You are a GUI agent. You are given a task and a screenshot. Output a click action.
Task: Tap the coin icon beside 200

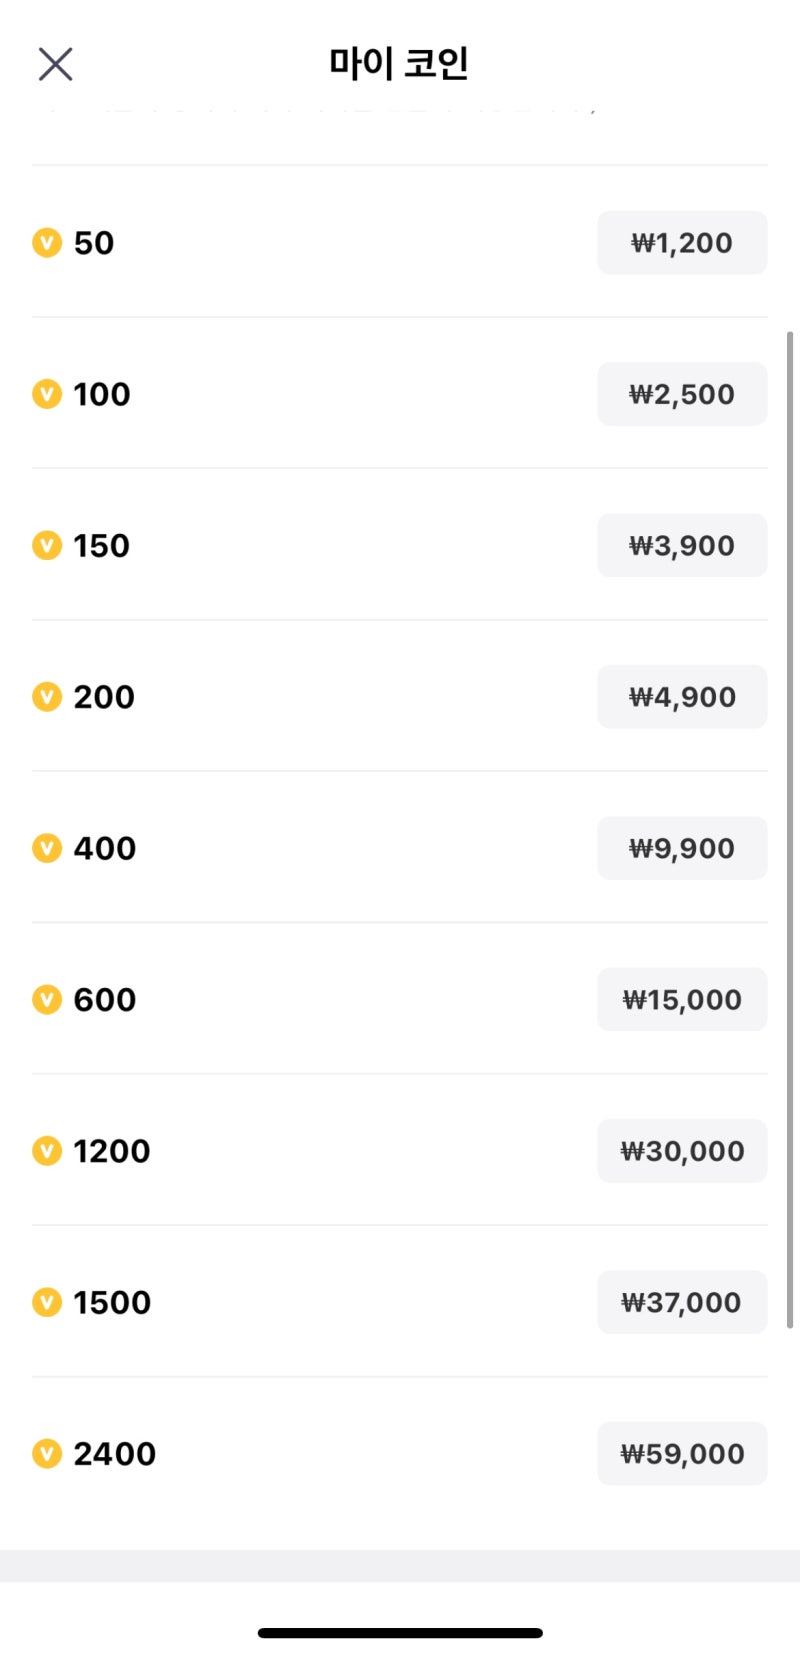[x=47, y=697]
